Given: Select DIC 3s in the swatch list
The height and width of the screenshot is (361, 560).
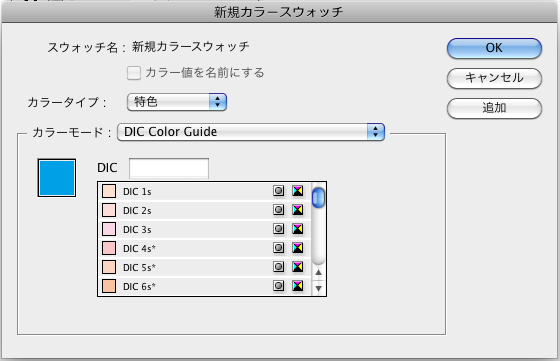Looking at the screenshot, I should (204, 229).
